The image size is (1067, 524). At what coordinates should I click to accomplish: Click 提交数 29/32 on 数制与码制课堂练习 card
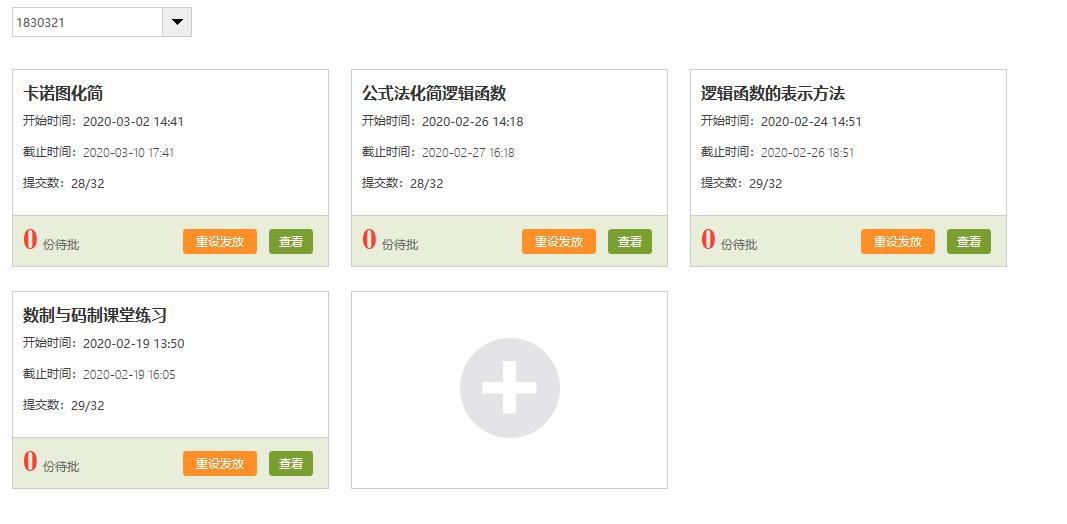click(64, 405)
